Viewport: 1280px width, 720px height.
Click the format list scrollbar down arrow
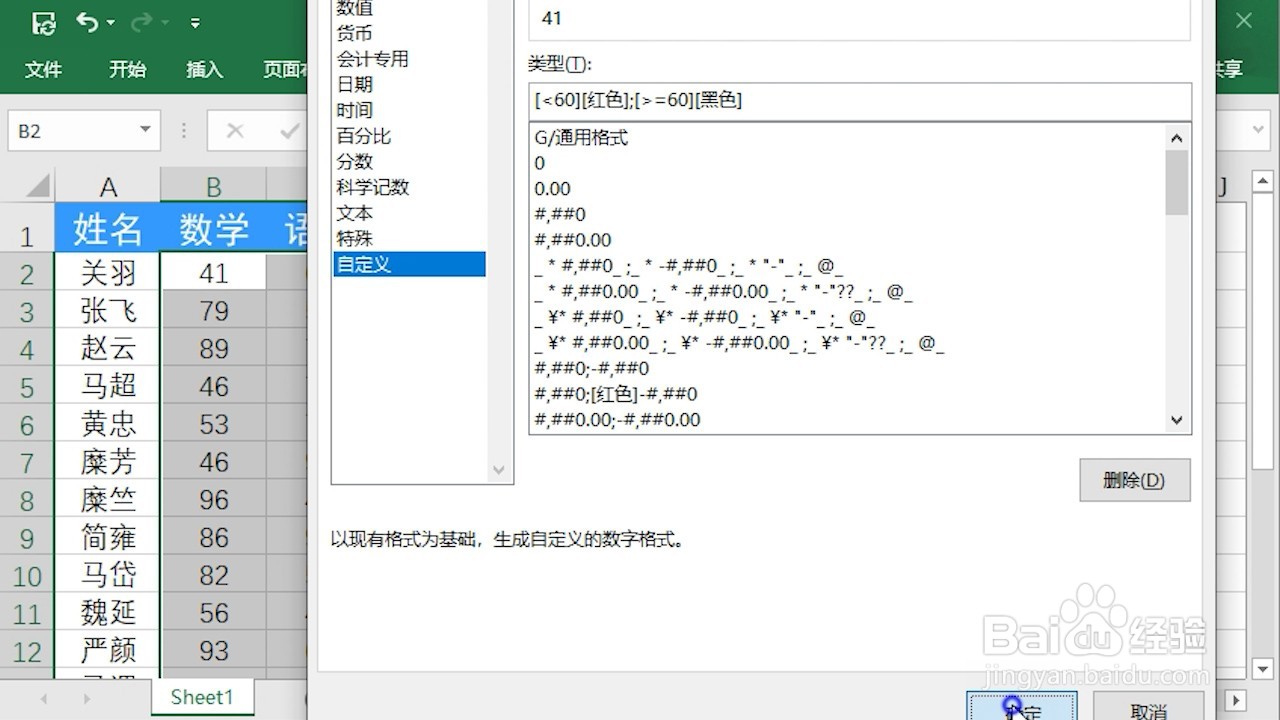click(1177, 420)
